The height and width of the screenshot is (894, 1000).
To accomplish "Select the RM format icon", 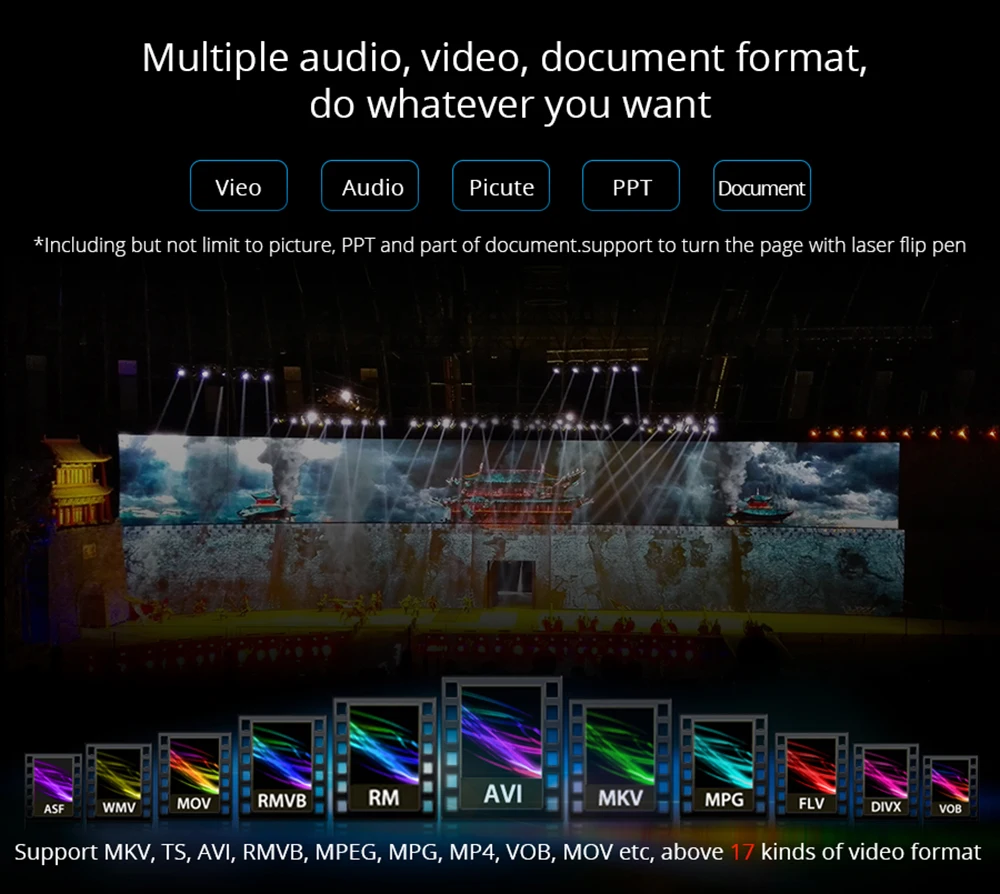I will (384, 757).
